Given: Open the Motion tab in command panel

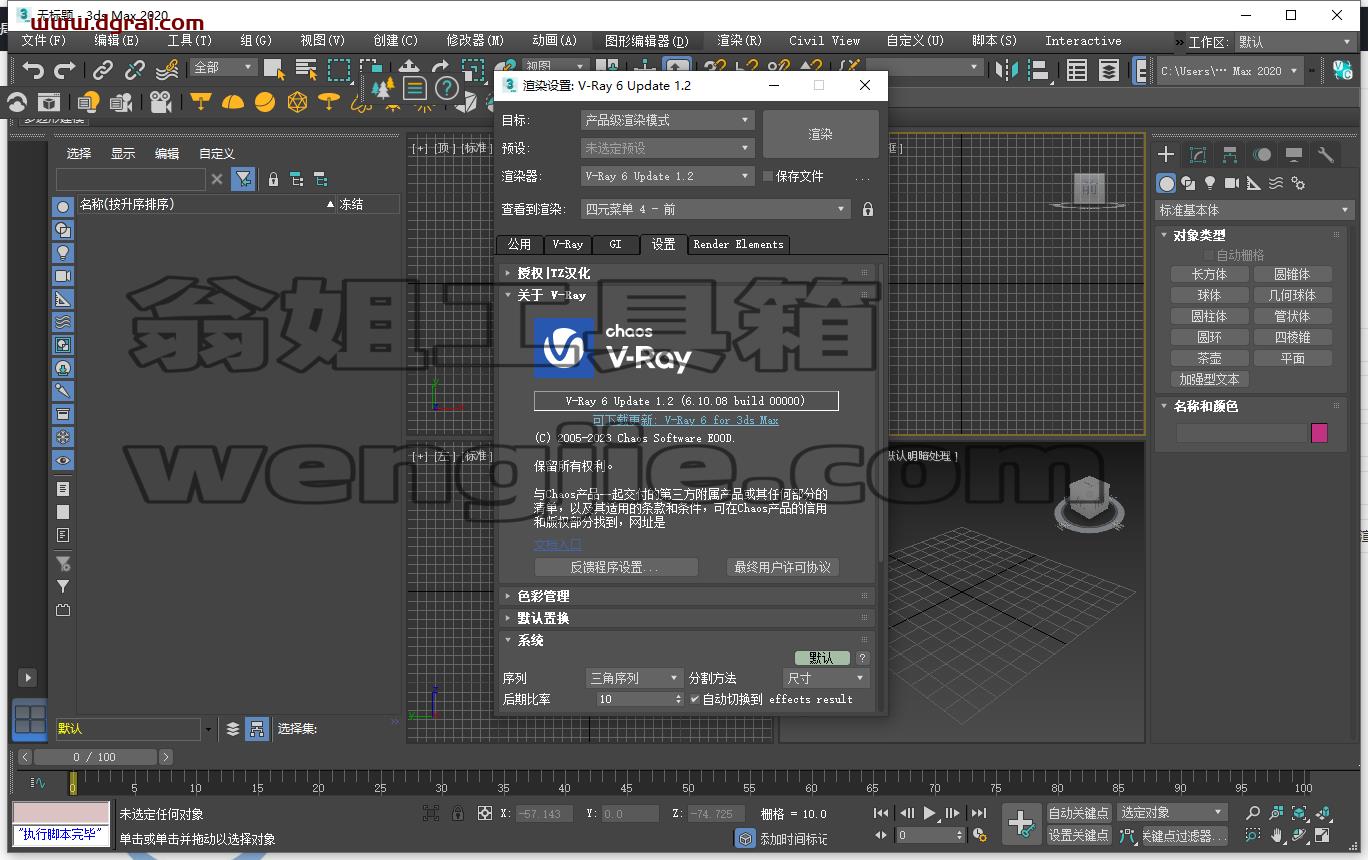Looking at the screenshot, I should 1262,154.
